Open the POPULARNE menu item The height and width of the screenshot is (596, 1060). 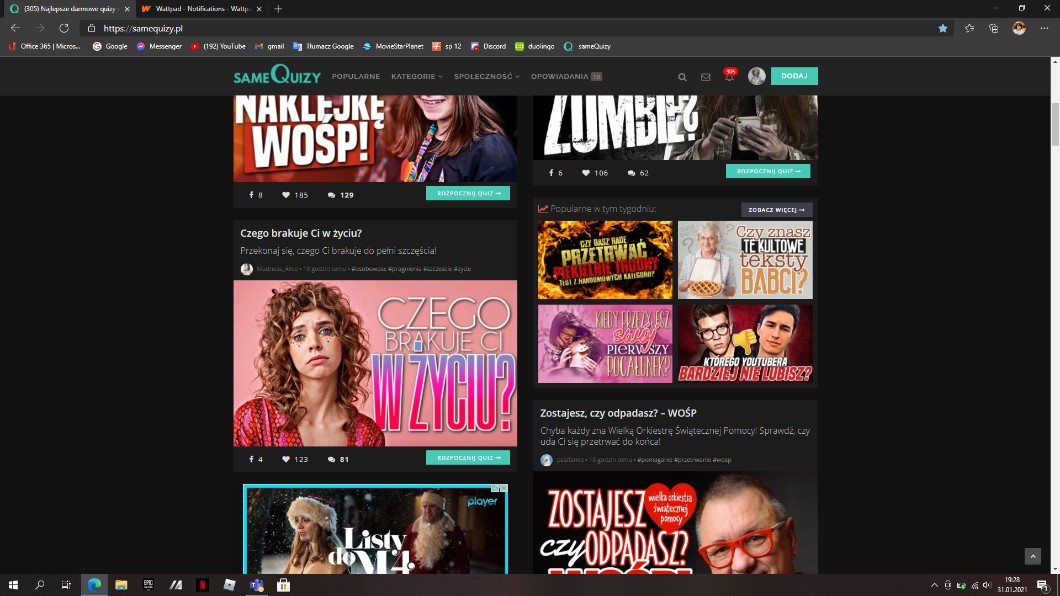tap(355, 76)
